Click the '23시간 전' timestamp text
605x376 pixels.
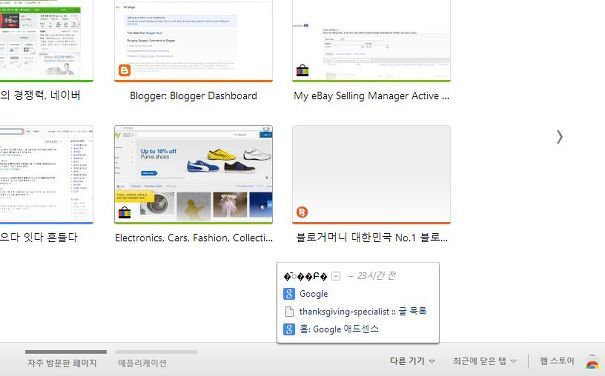pos(375,276)
